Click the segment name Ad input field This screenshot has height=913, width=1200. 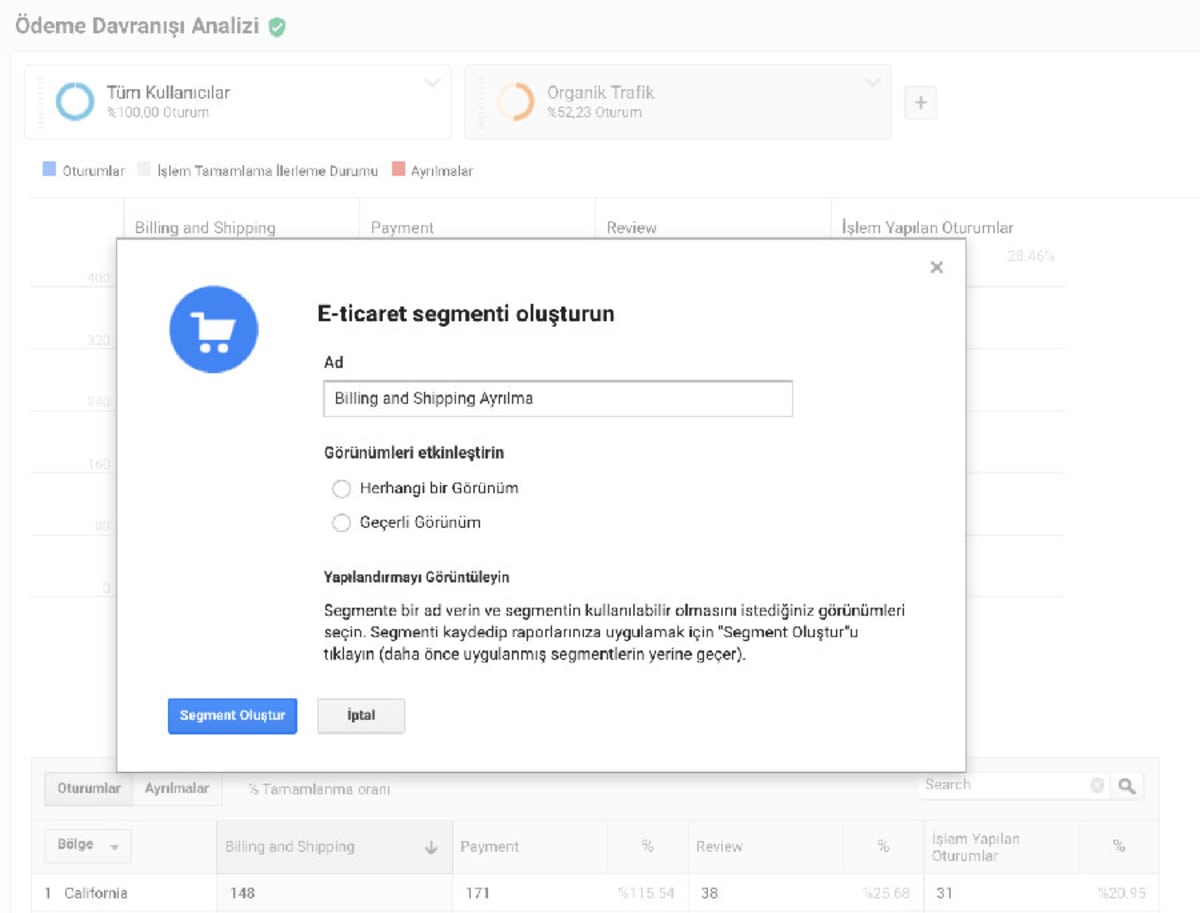coord(558,398)
